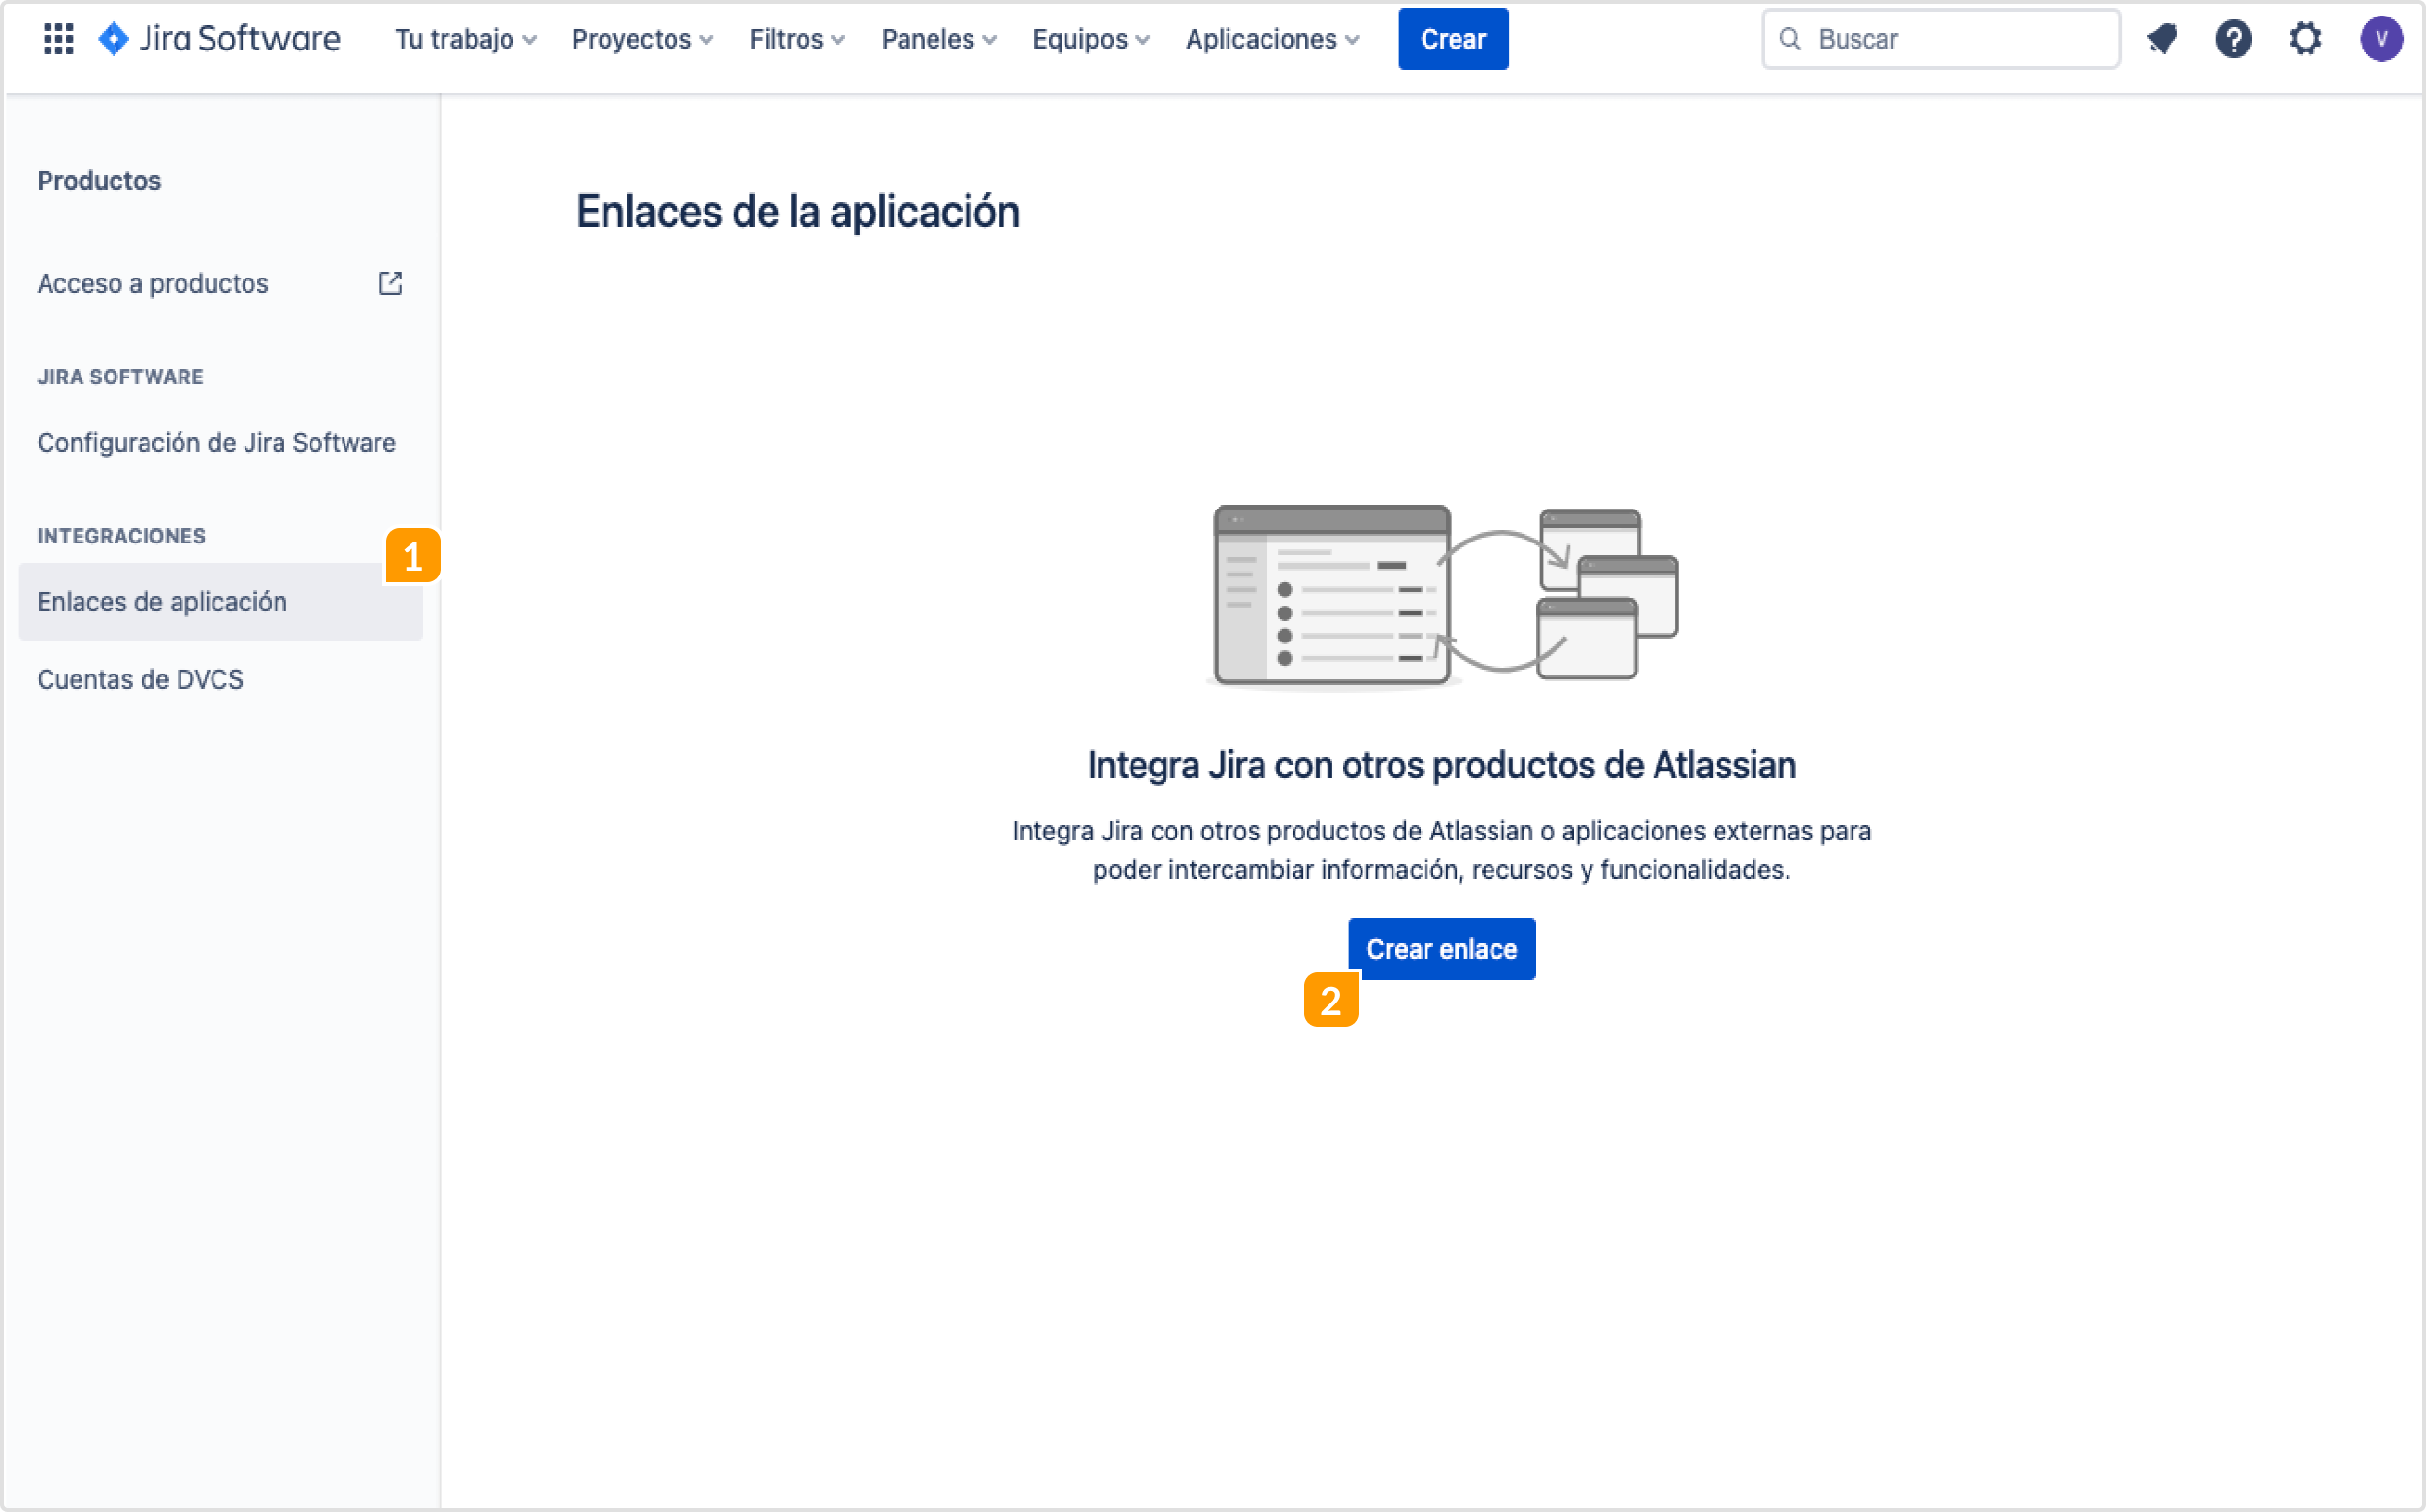Viewport: 2426px width, 1512px height.
Task: Expand the Tu trabajo menu
Action: click(466, 39)
